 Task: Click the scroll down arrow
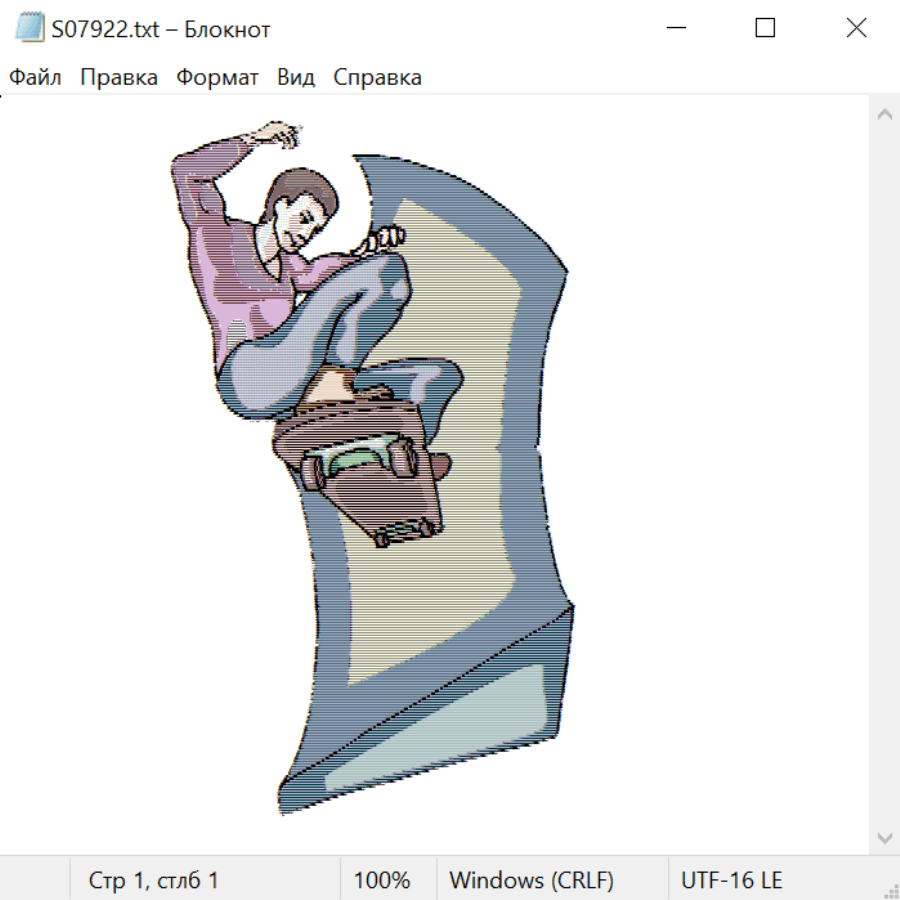tap(884, 836)
